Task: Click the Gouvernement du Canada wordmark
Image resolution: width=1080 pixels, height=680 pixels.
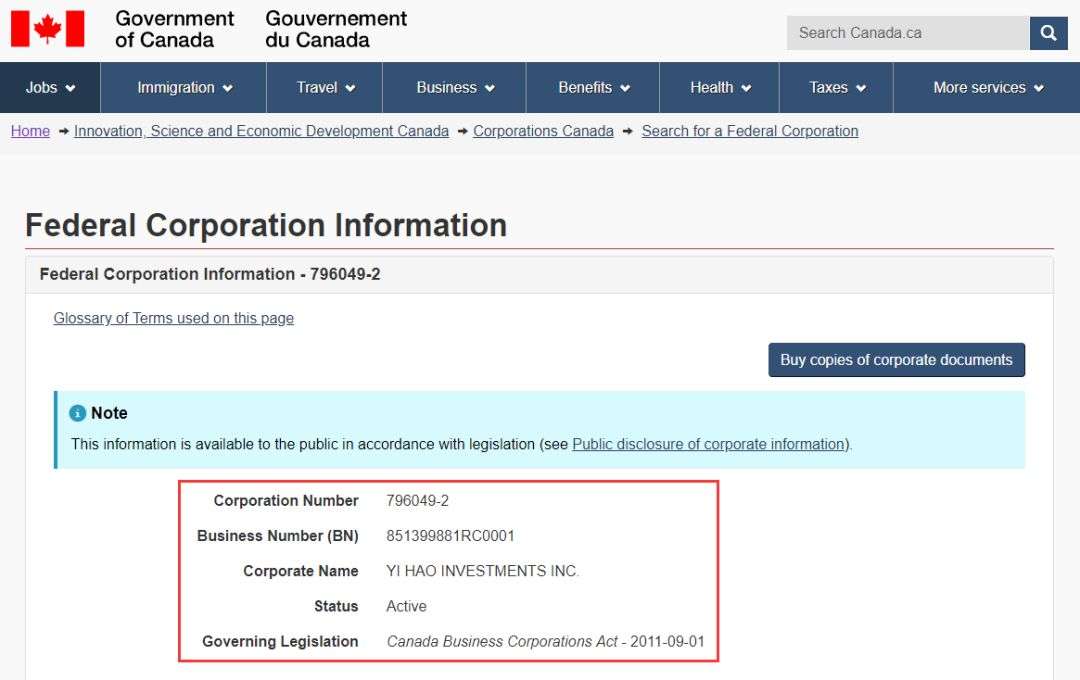Action: tap(335, 29)
